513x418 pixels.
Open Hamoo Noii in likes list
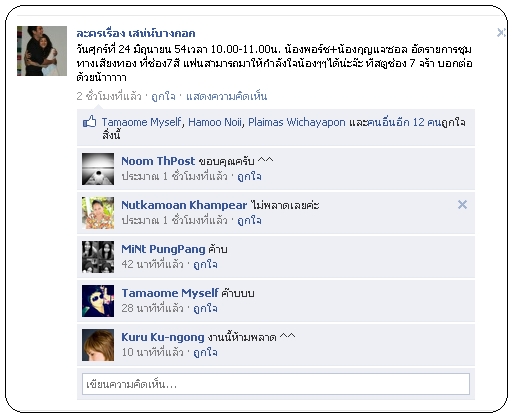(x=215, y=122)
